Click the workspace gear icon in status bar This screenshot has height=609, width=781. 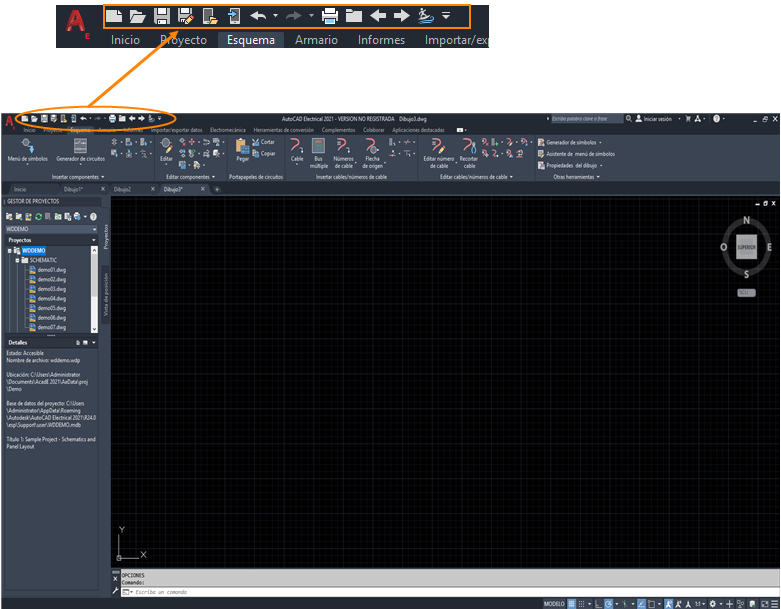click(712, 604)
